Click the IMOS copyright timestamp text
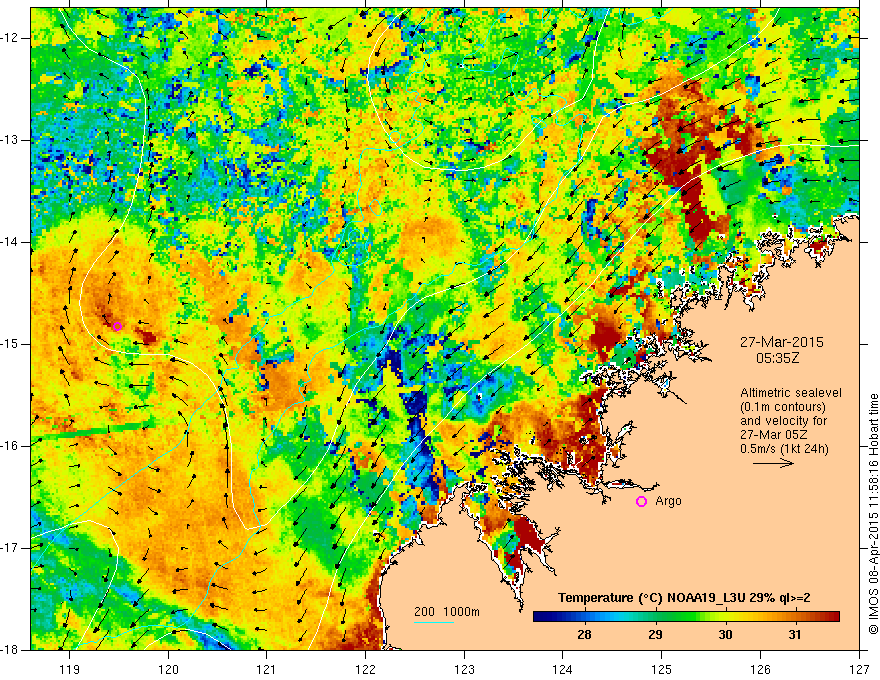880x680 pixels. click(x=873, y=514)
